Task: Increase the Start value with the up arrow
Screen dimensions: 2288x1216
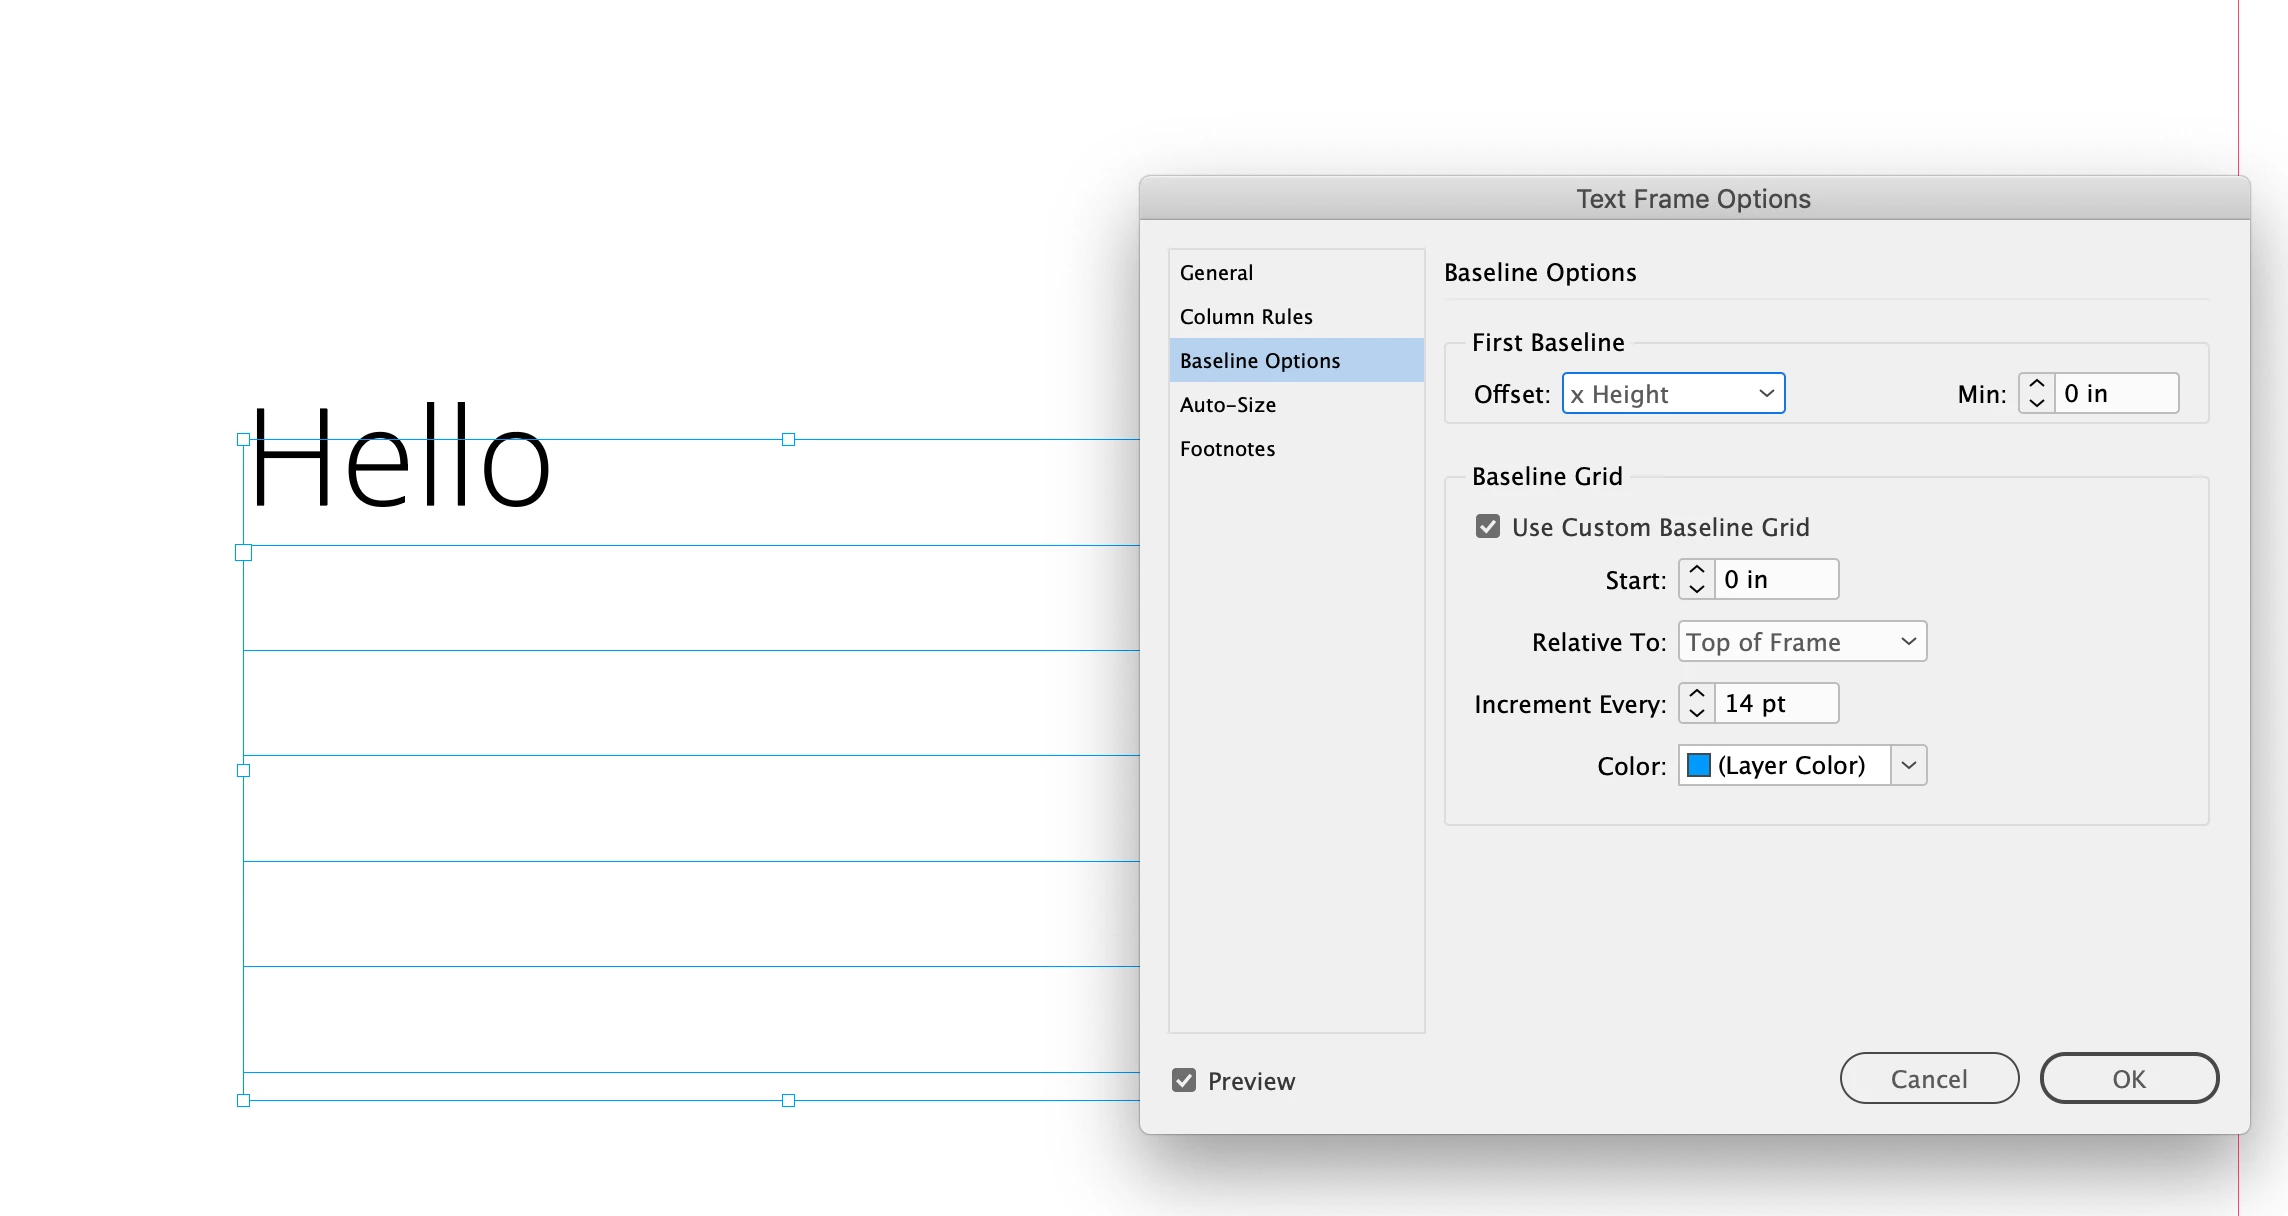Action: pyautogui.click(x=1696, y=570)
